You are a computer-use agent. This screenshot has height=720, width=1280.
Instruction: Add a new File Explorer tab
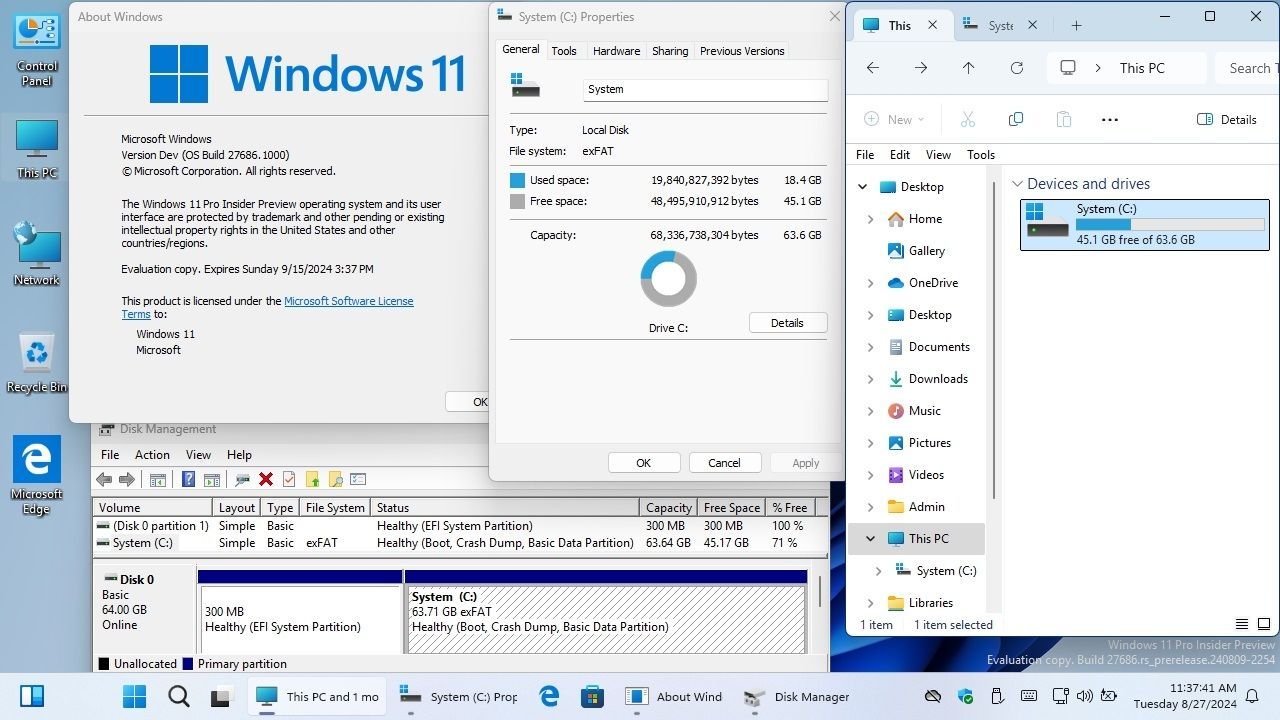(x=1076, y=25)
